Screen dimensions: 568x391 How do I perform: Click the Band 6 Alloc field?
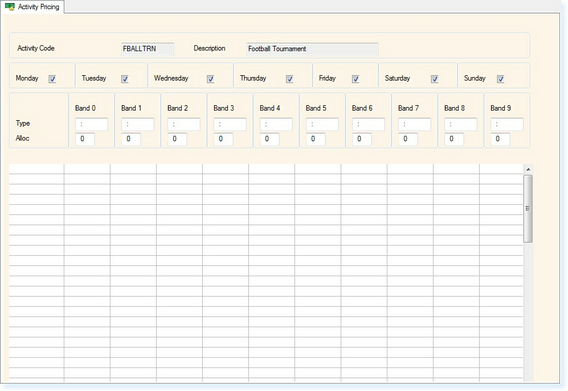pos(362,139)
